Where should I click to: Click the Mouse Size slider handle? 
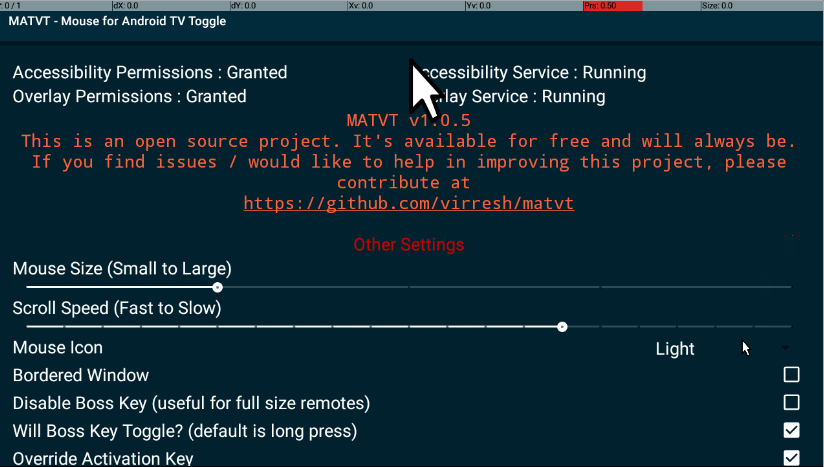click(x=218, y=287)
